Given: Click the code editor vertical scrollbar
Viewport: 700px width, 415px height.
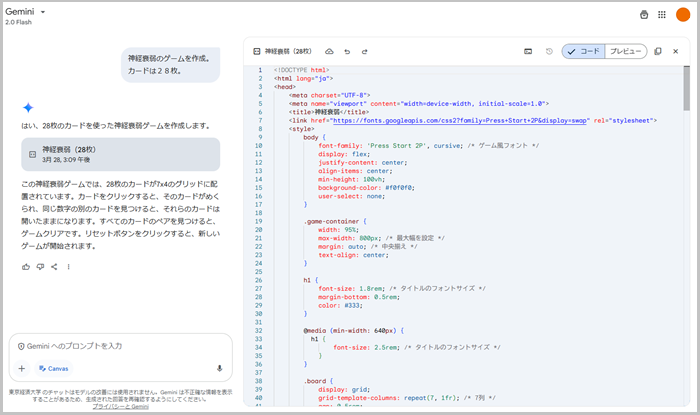Looking at the screenshot, I should point(686,88).
